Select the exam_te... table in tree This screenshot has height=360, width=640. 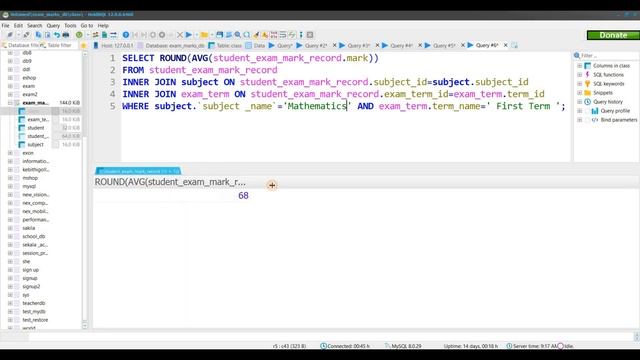38,120
